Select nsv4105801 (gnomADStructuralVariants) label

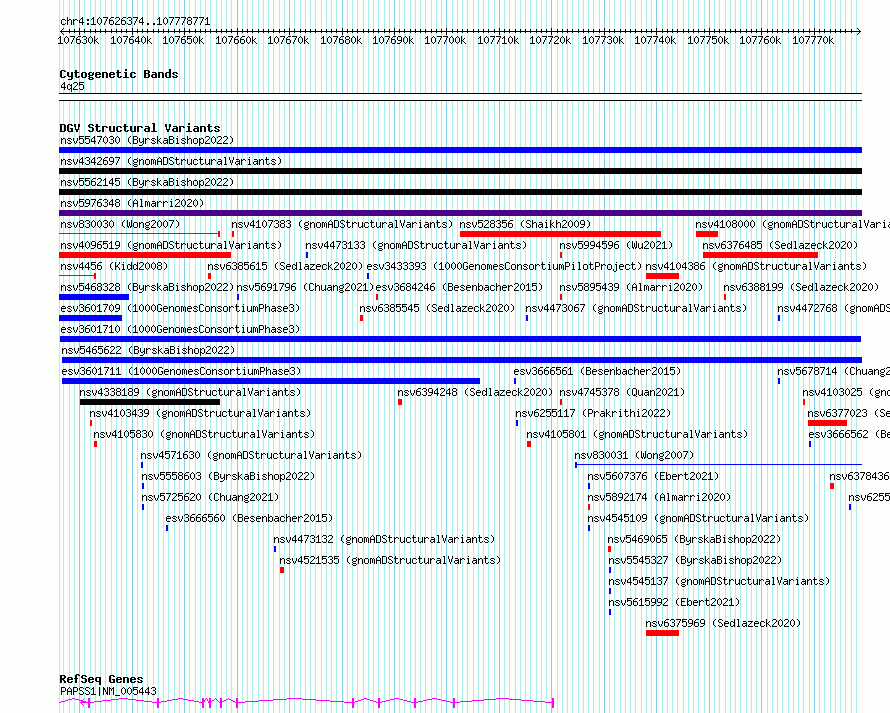pos(637,434)
